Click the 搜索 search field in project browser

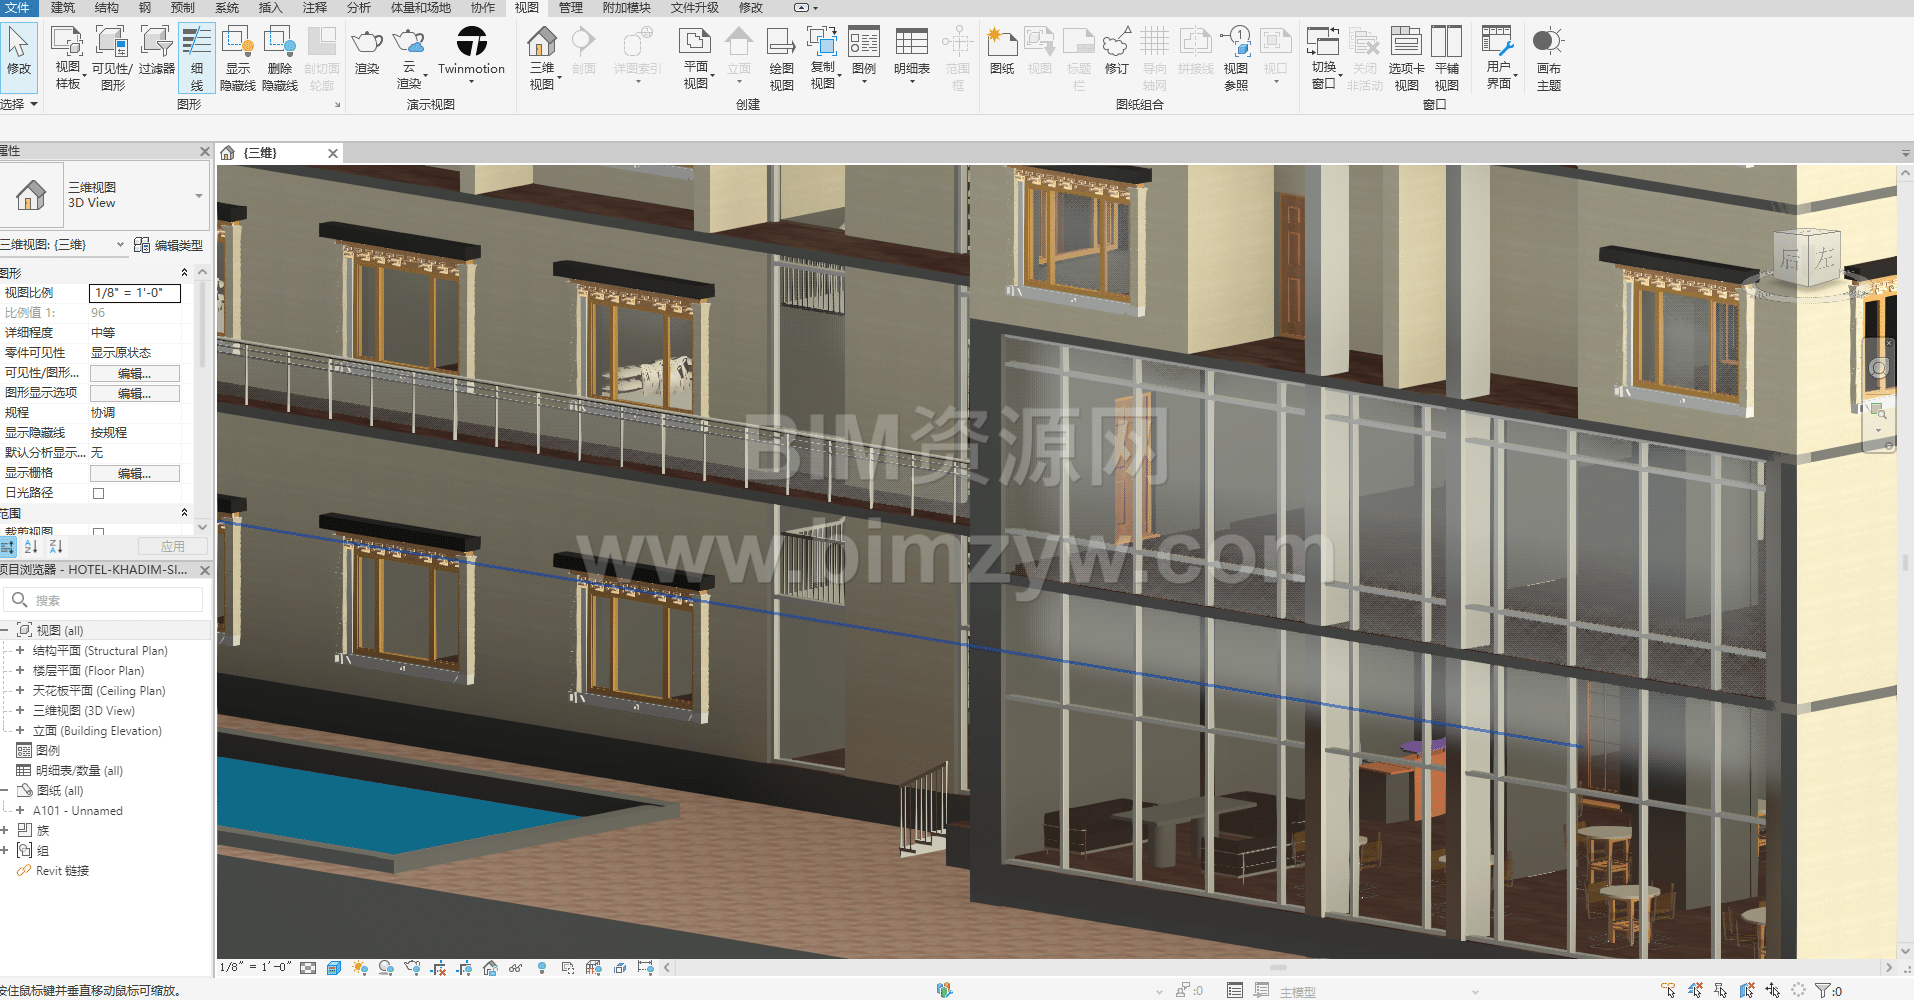tap(110, 600)
